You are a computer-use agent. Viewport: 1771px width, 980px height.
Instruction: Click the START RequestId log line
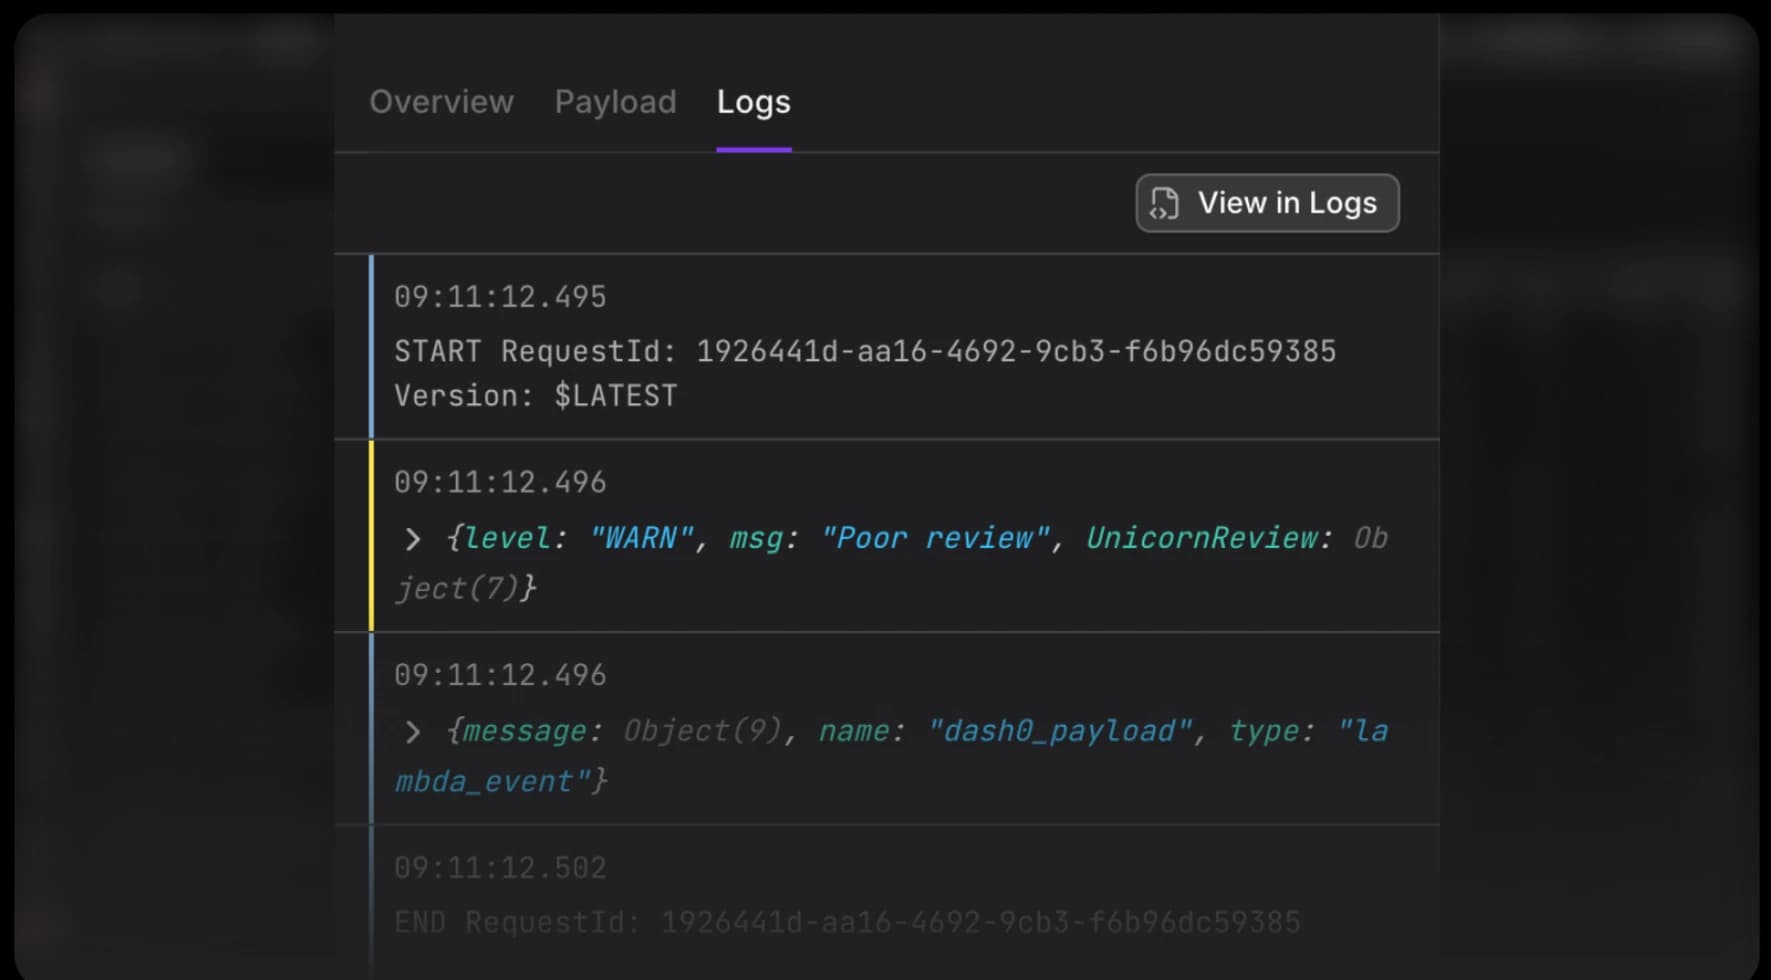[x=864, y=351]
